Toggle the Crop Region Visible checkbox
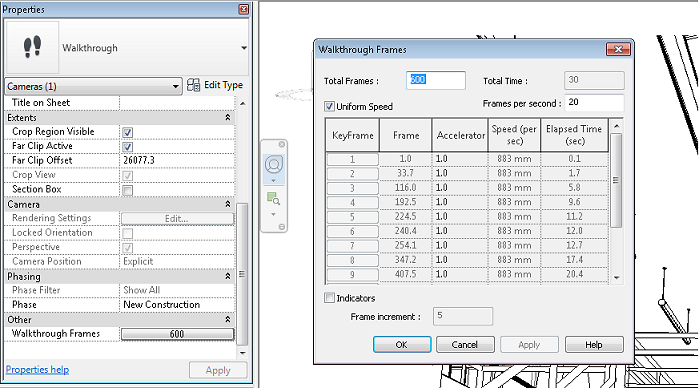 coord(127,132)
